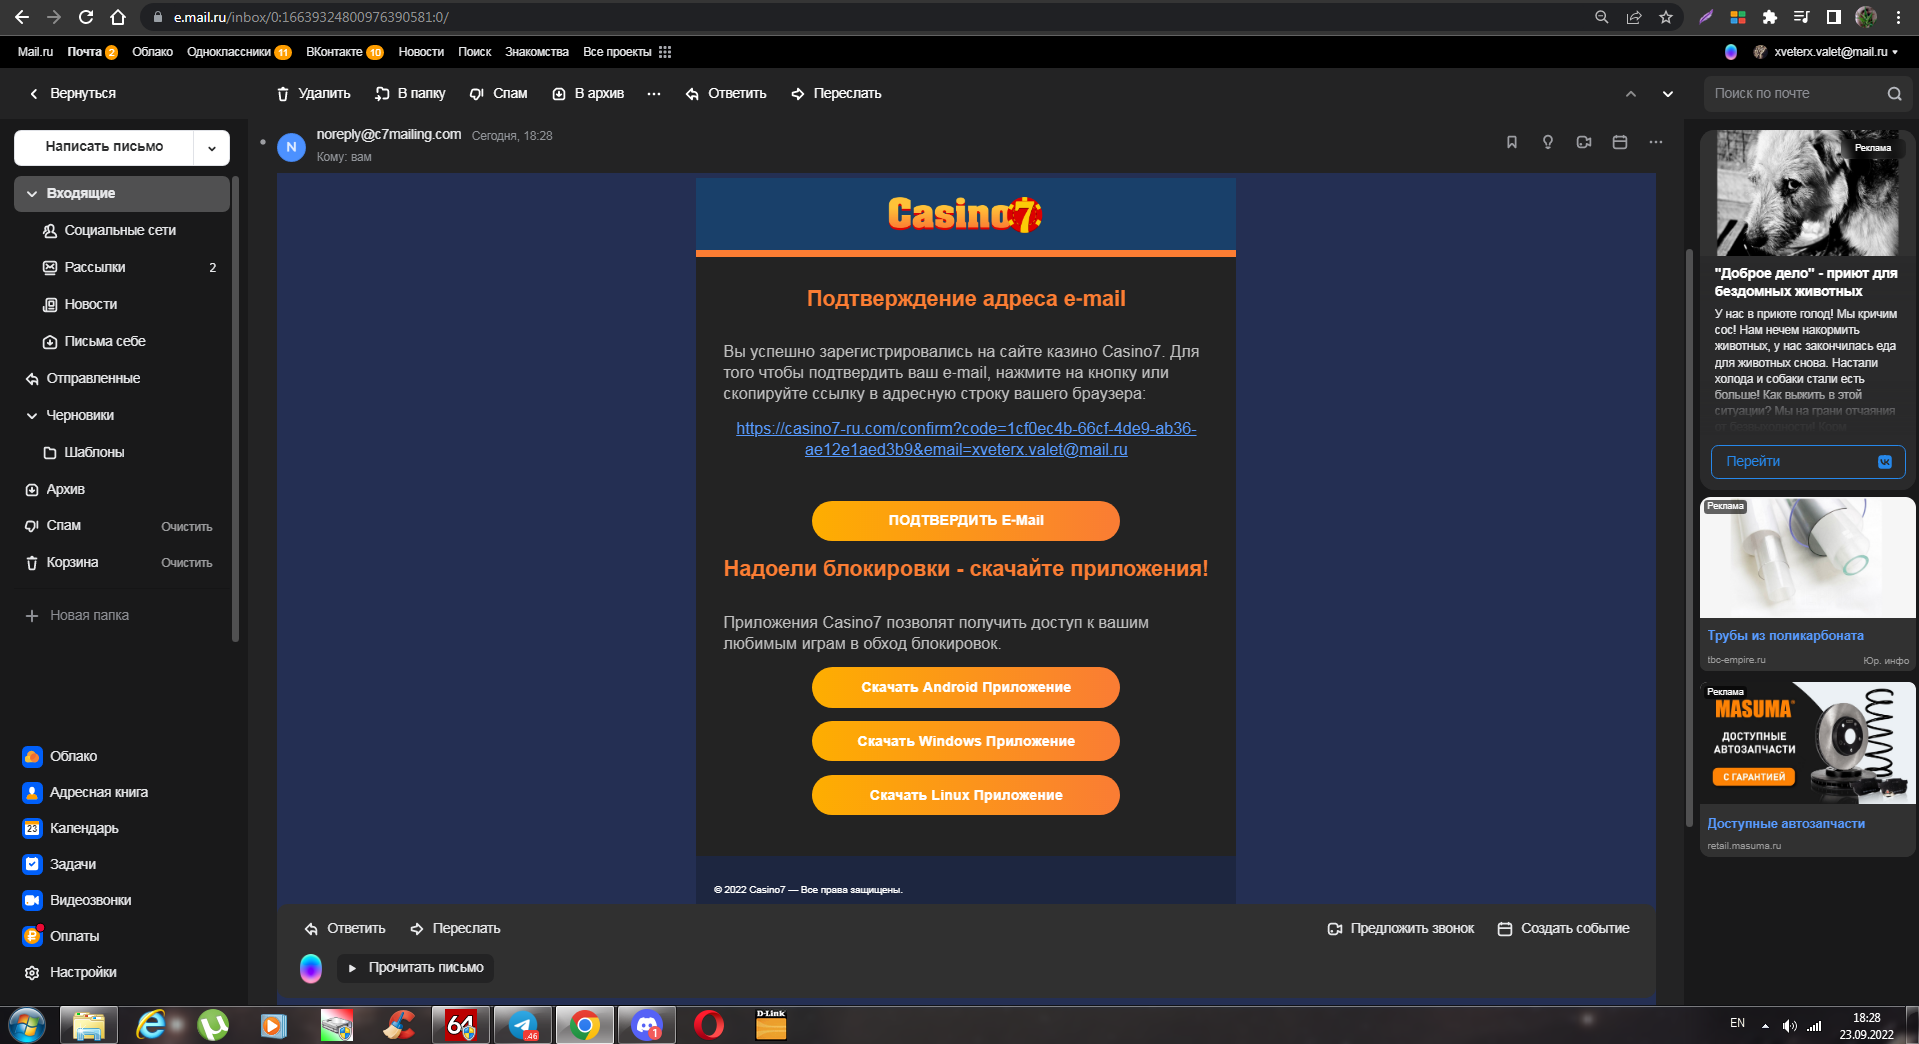Go to next email with down arrow
This screenshot has width=1919, height=1044.
[x=1668, y=94]
